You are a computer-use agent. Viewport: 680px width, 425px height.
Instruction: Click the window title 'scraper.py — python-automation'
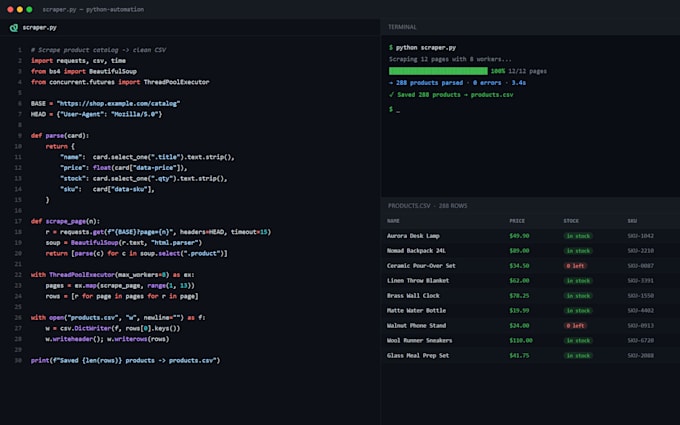coord(93,9)
